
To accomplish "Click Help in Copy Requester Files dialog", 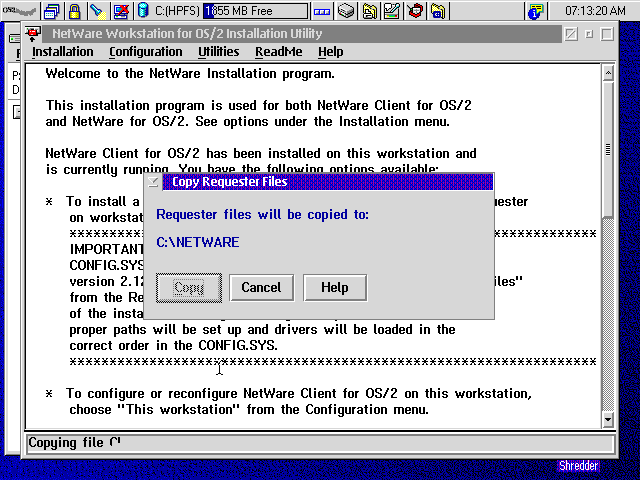I will (335, 288).
